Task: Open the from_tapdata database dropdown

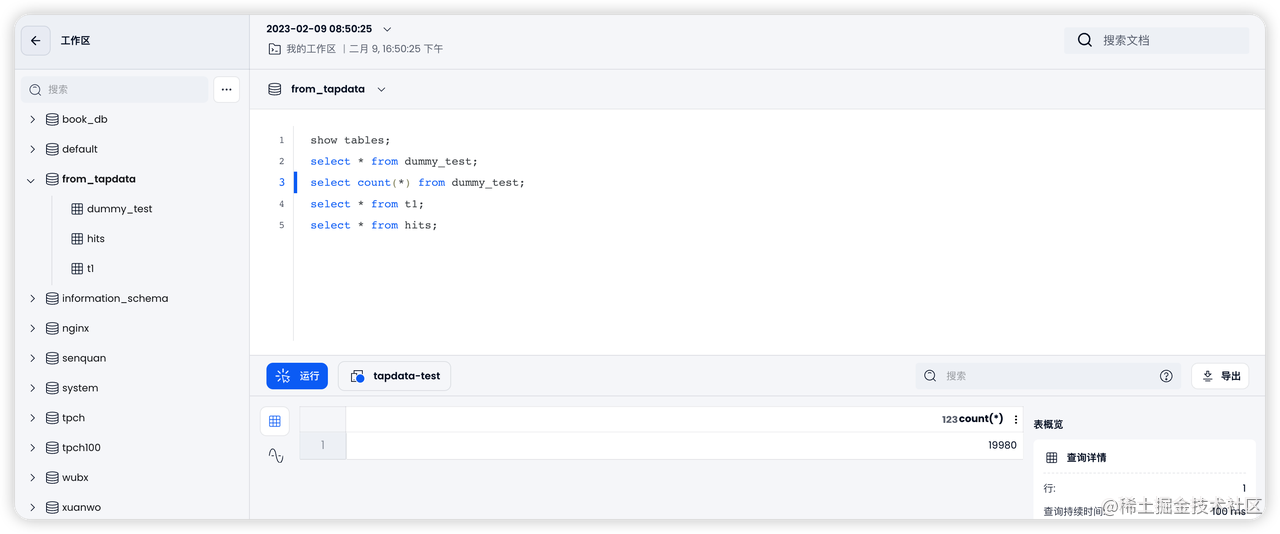Action: pos(381,89)
